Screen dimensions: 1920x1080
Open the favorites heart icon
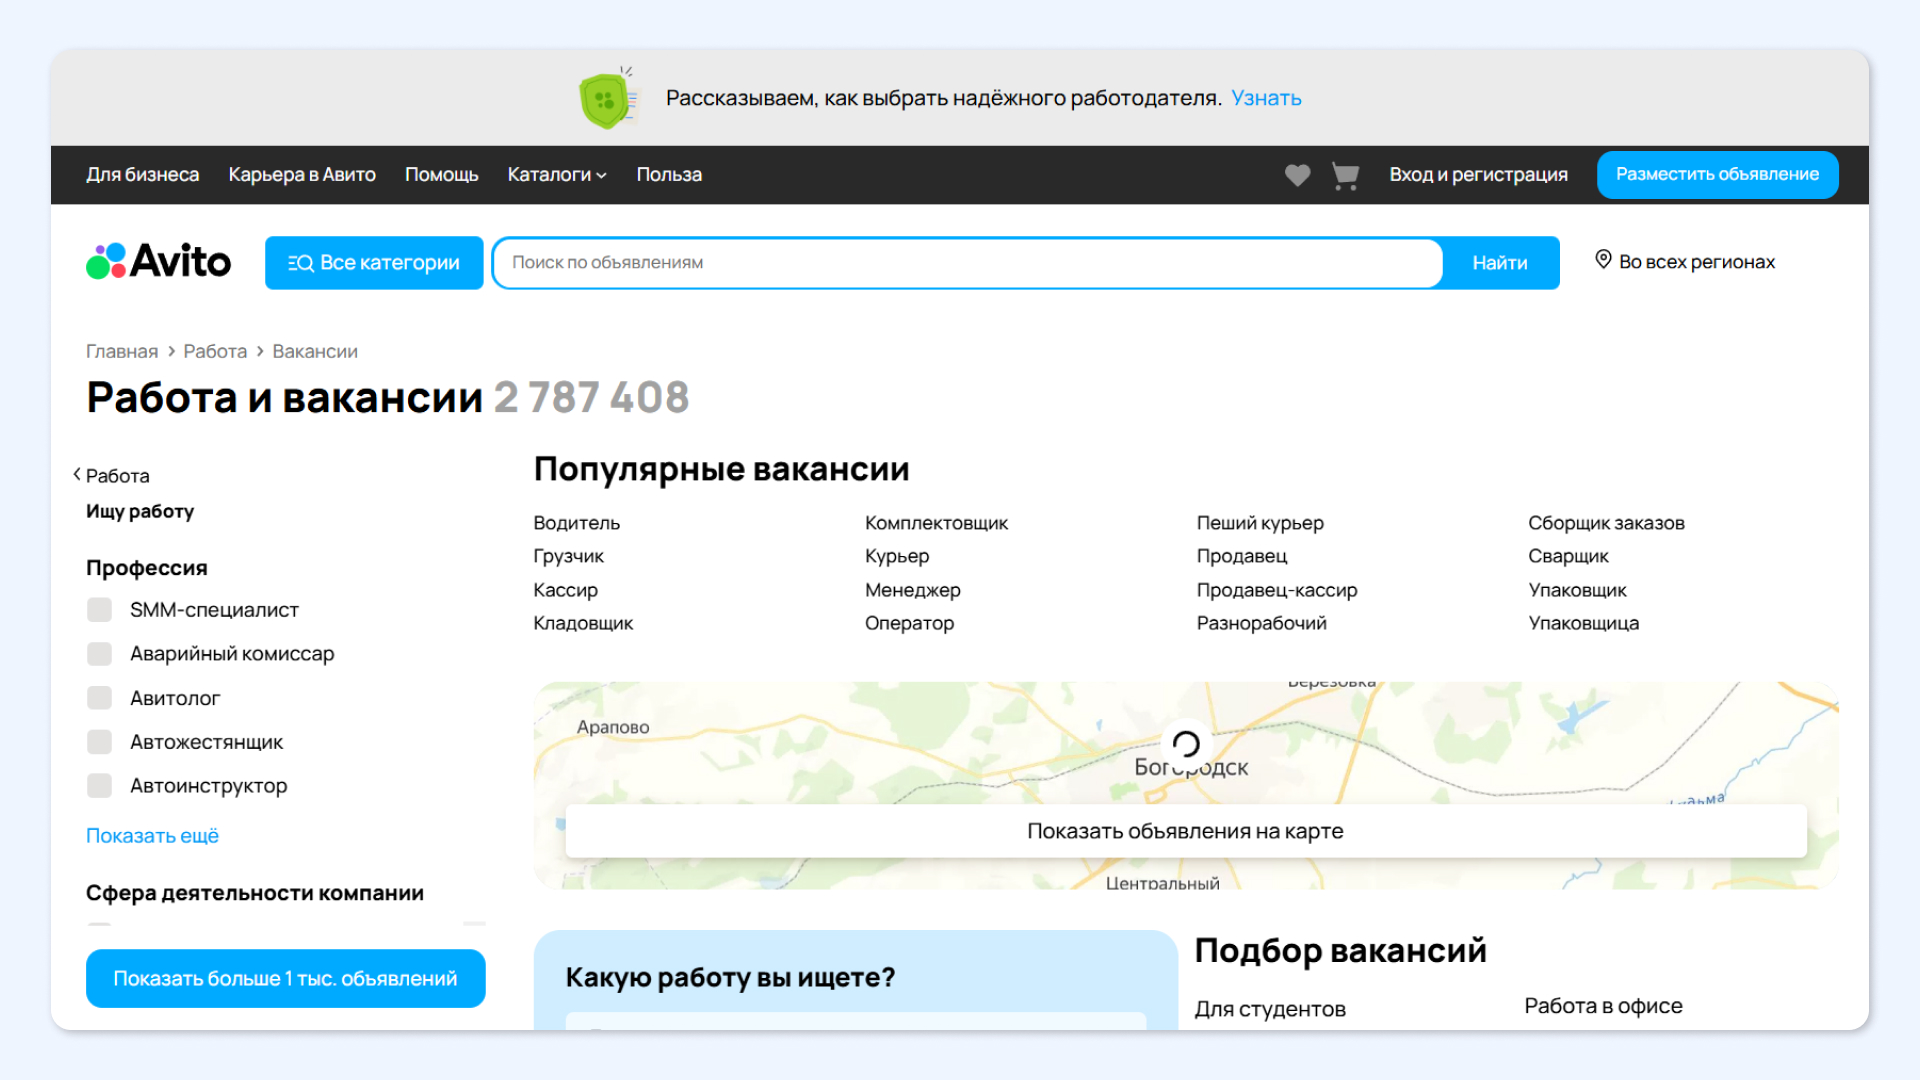[1297, 175]
